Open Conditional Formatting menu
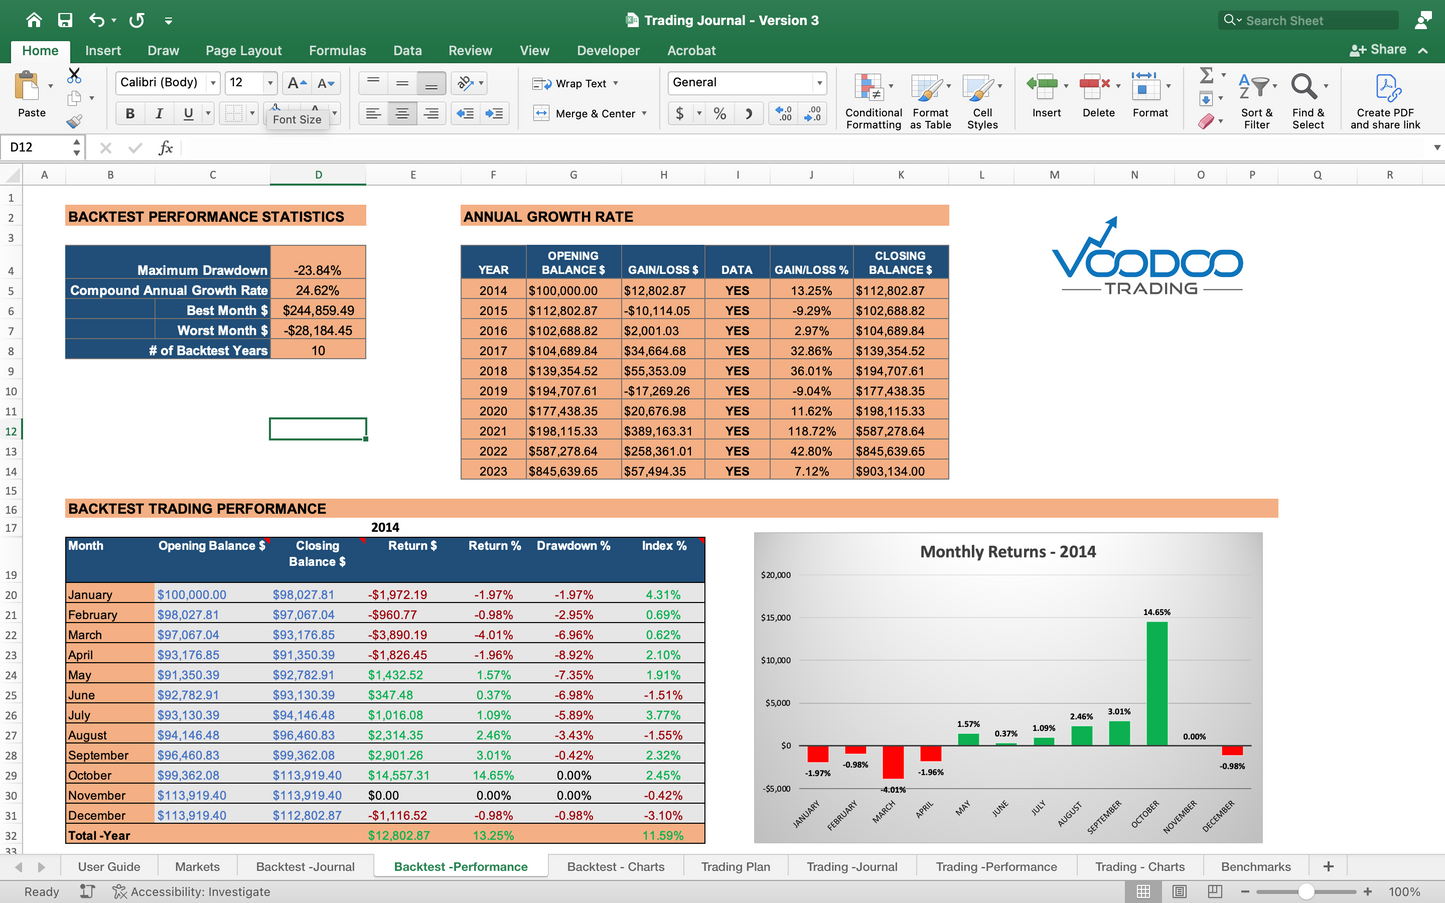Image resolution: width=1445 pixels, height=903 pixels. 872,101
